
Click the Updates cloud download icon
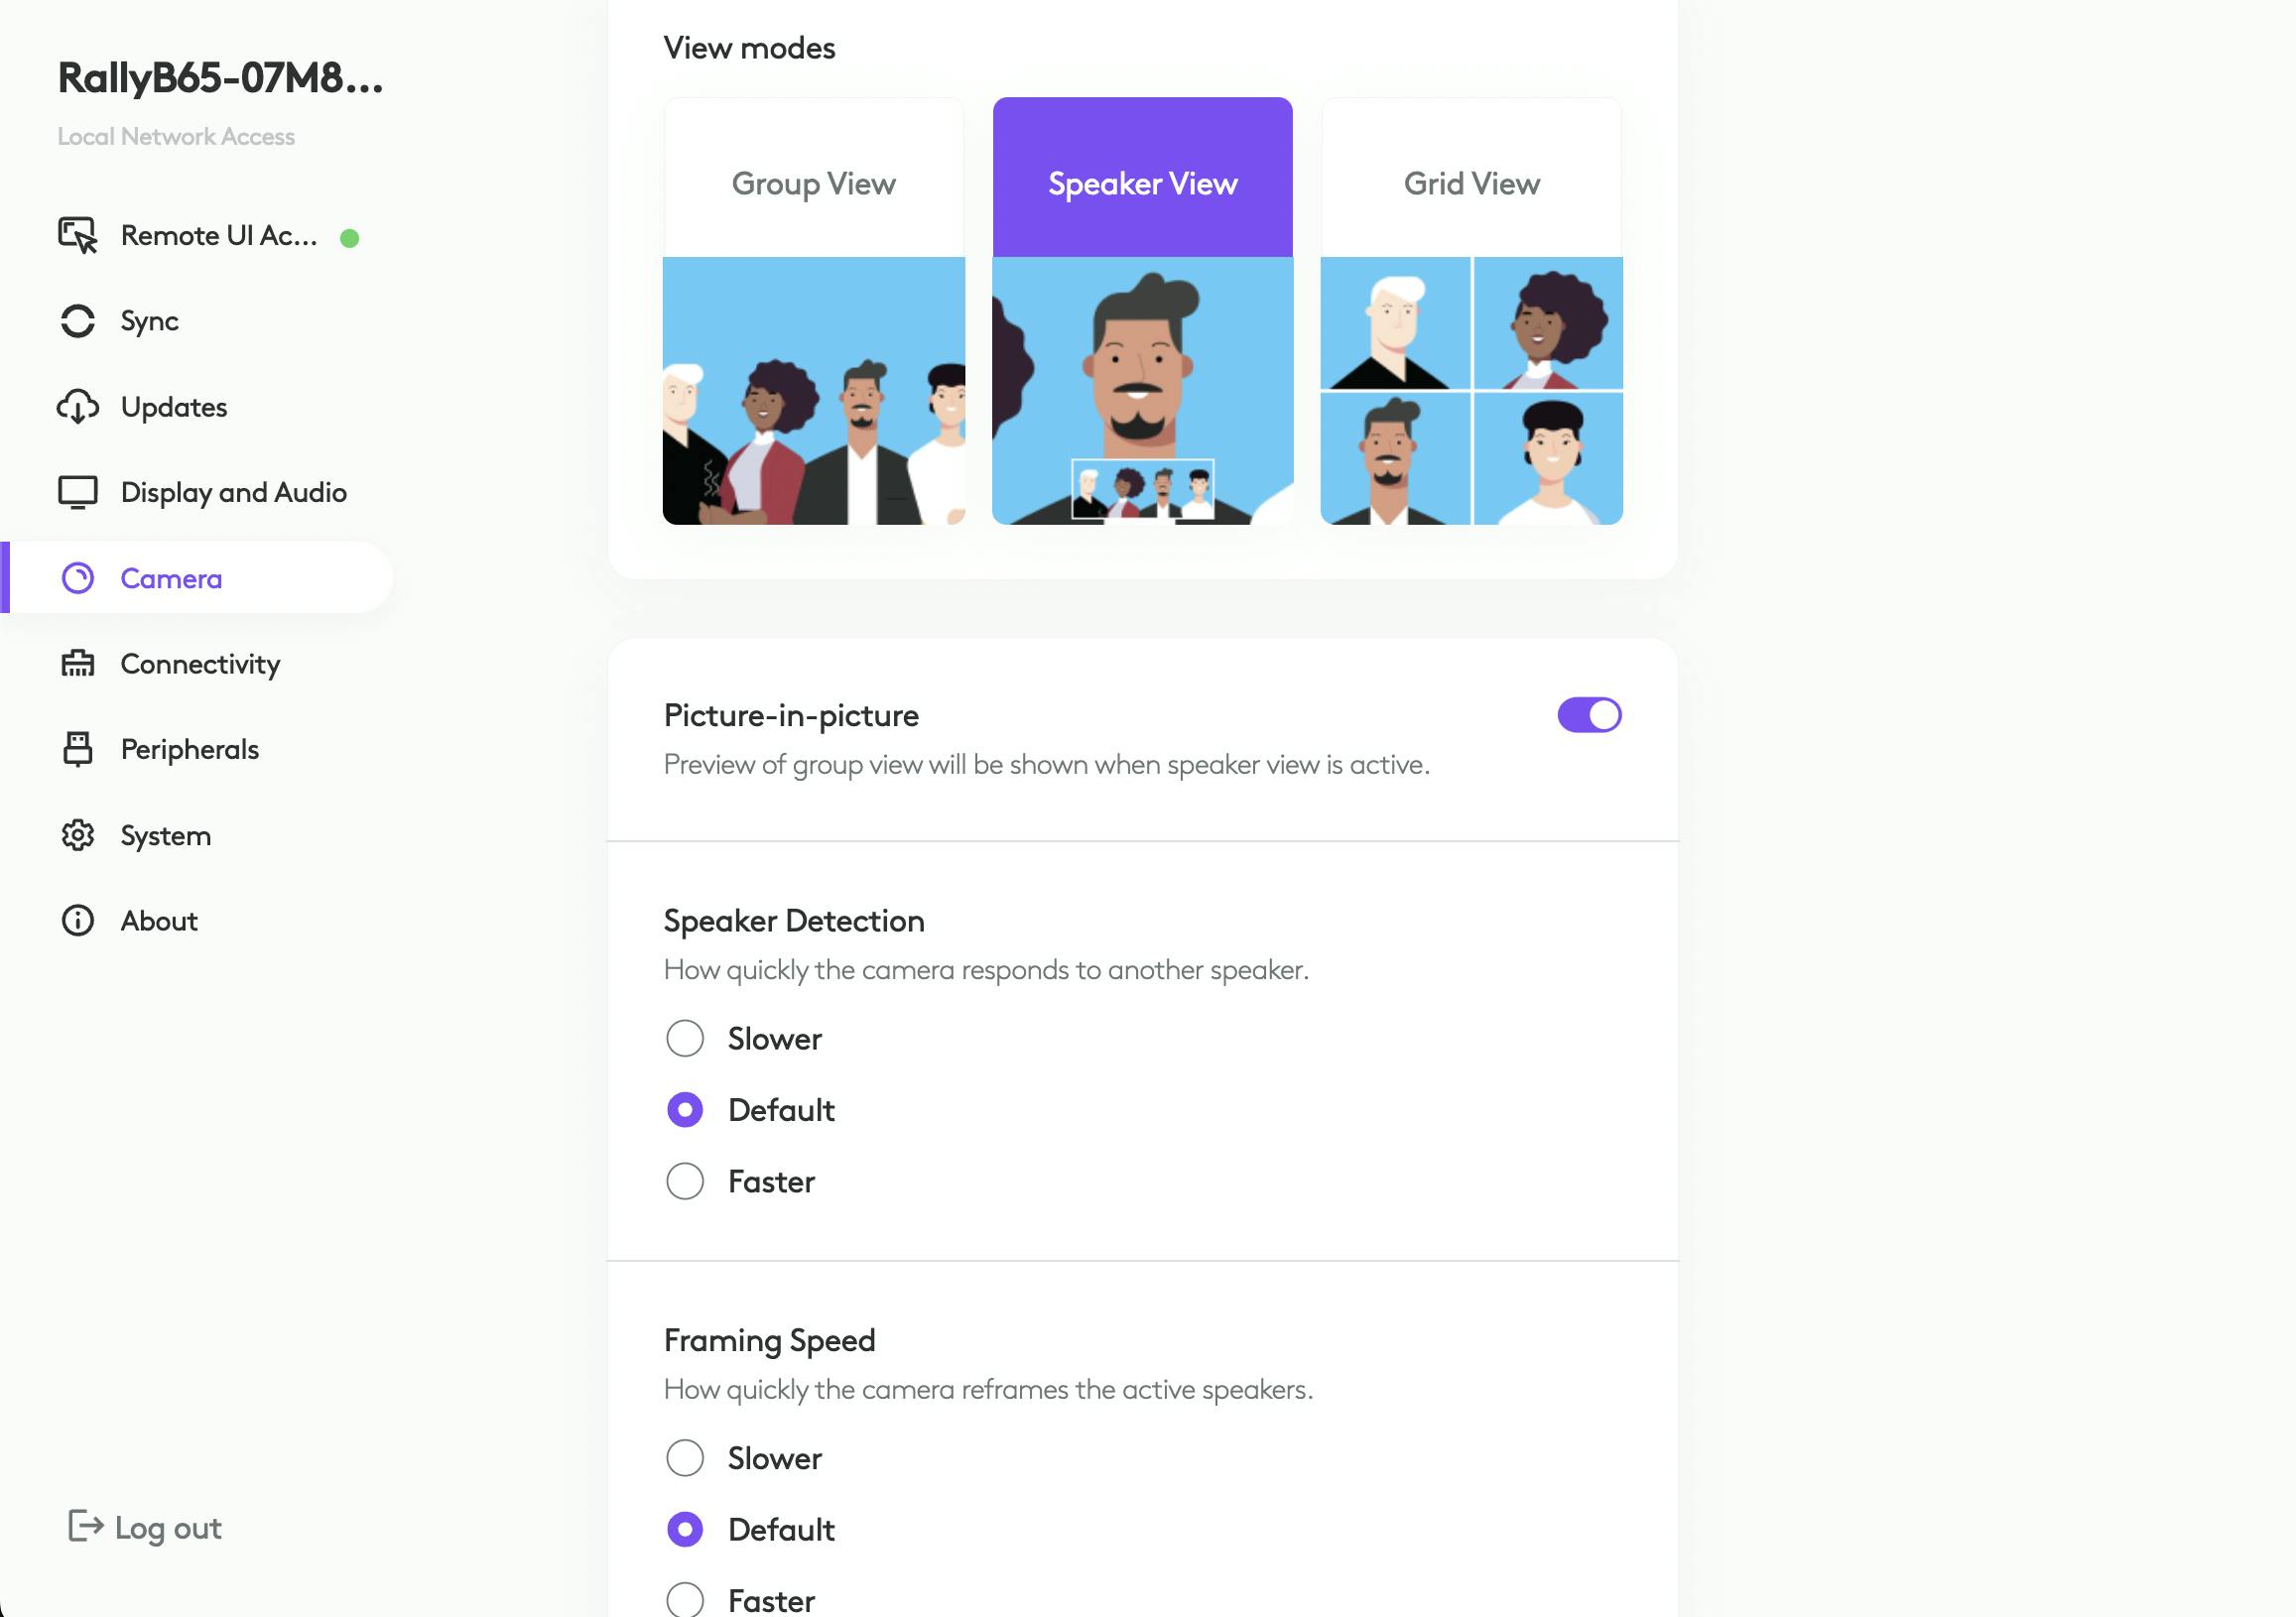77,407
